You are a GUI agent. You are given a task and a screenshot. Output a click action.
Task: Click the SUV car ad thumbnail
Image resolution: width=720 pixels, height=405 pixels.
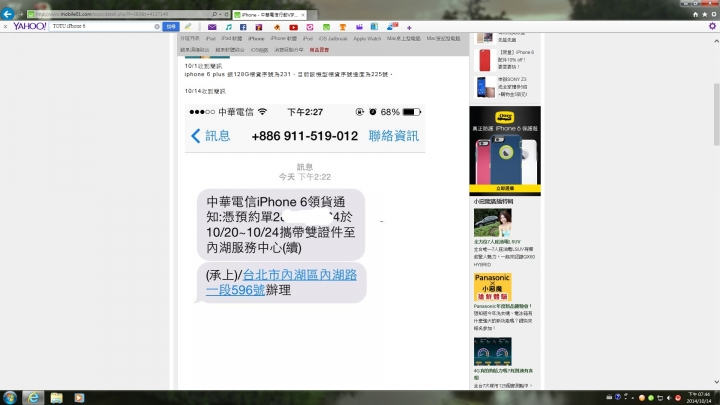coord(492,223)
